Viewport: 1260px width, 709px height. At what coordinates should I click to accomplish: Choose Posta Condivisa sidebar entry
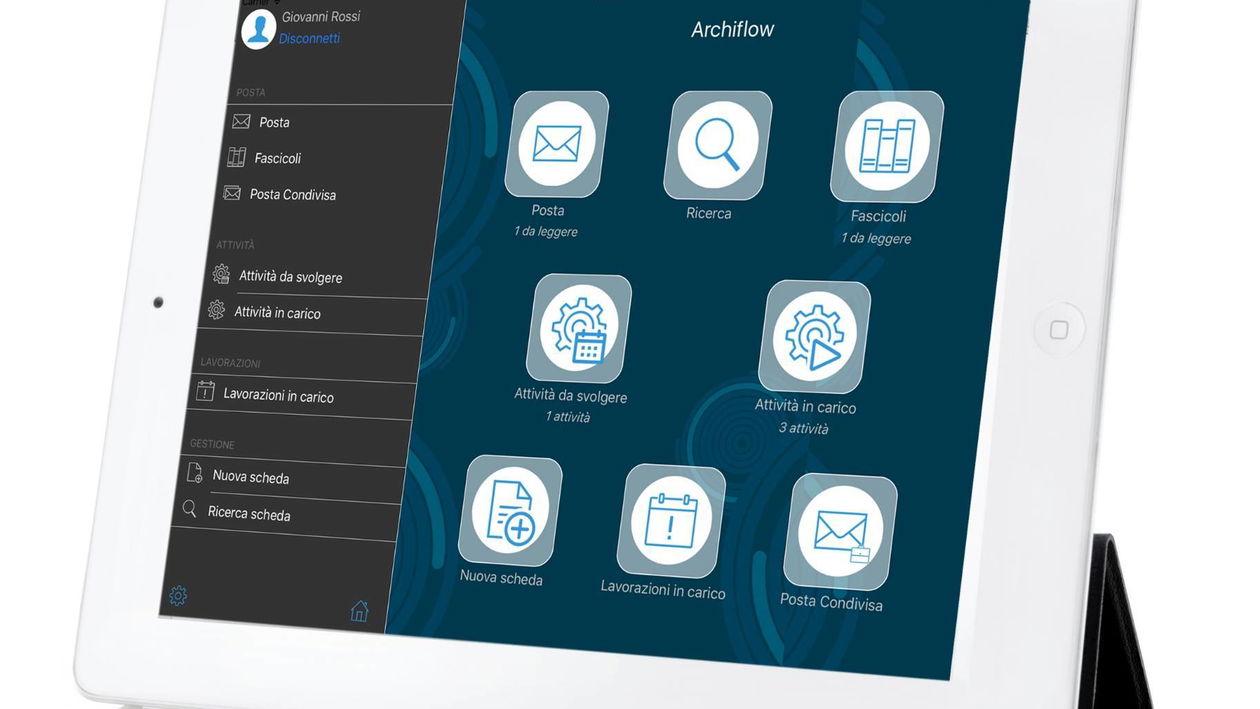pyautogui.click(x=292, y=194)
